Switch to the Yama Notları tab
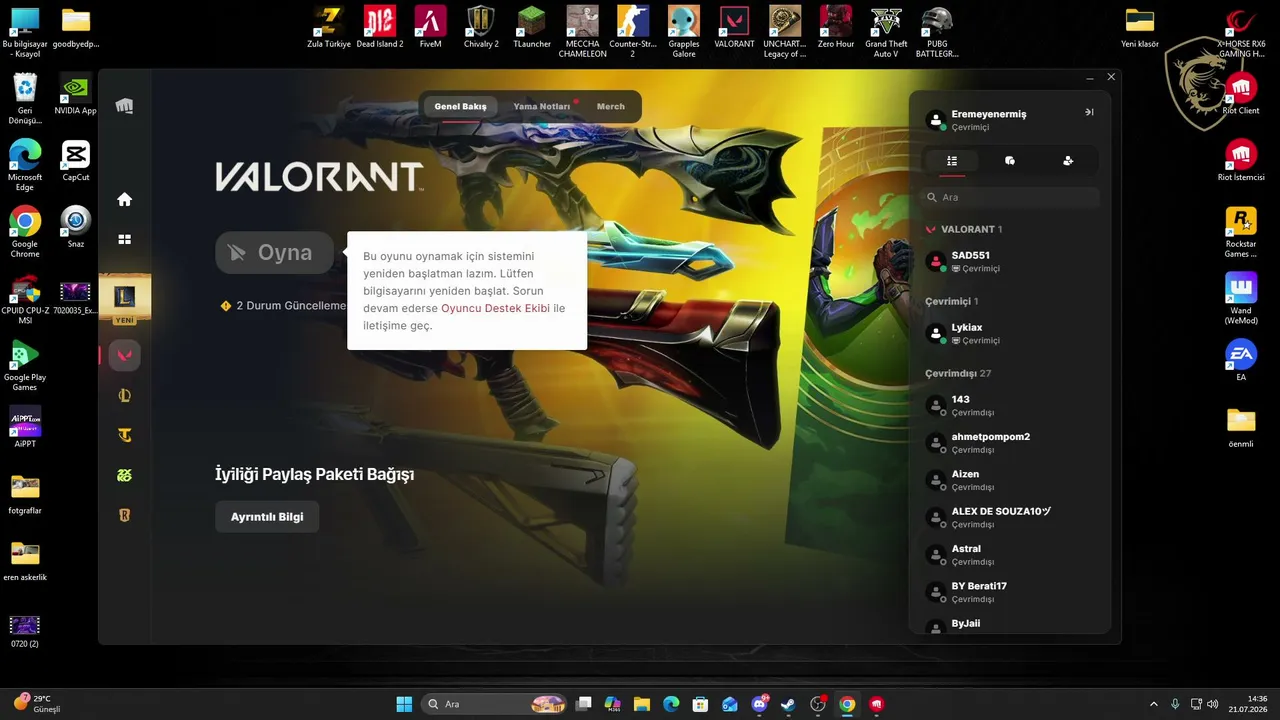This screenshot has height=720, width=1280. point(541,106)
